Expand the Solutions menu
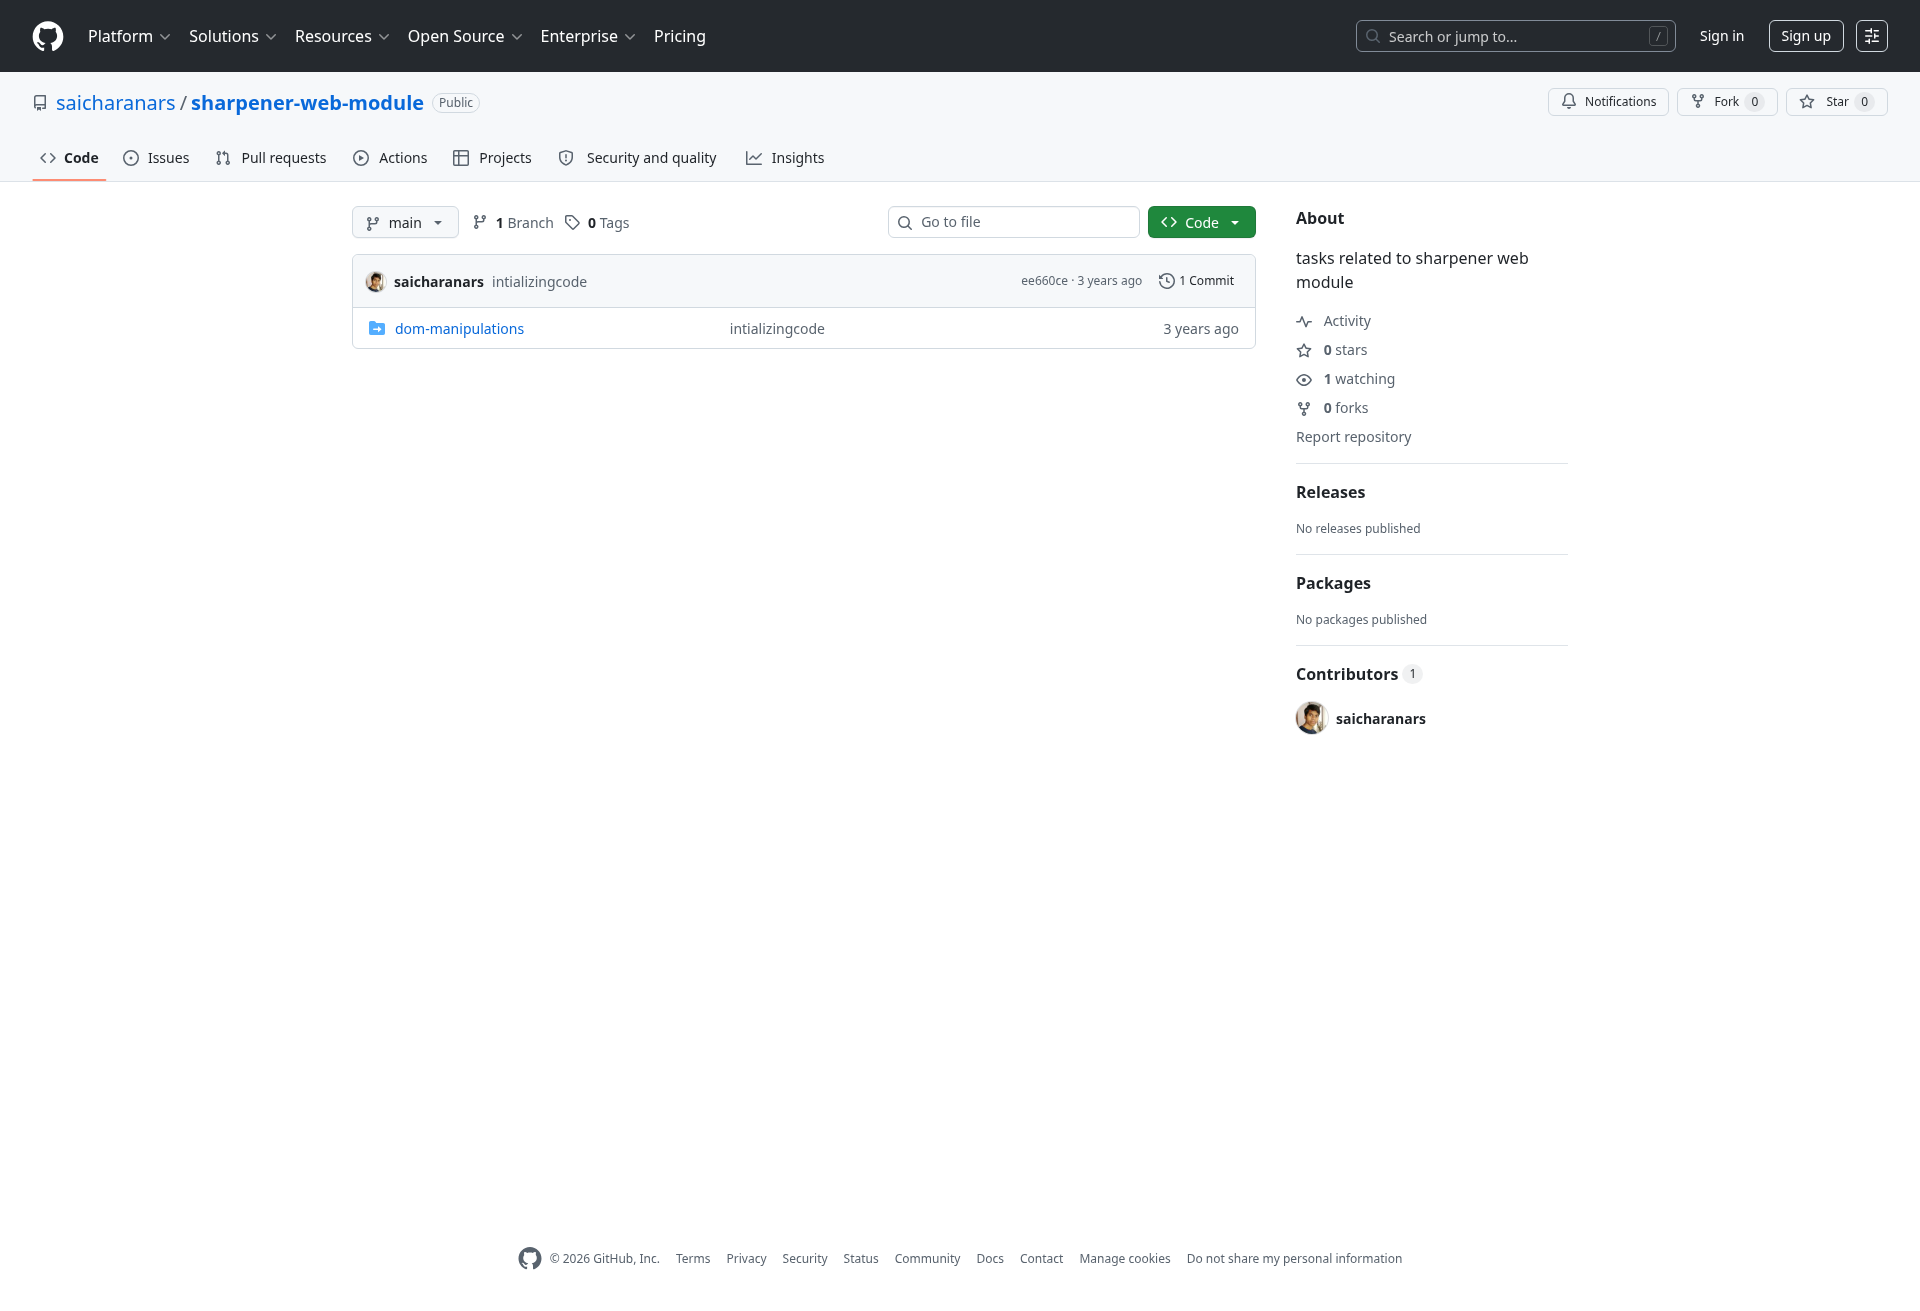Image resolution: width=1920 pixels, height=1311 pixels. pyautogui.click(x=232, y=36)
